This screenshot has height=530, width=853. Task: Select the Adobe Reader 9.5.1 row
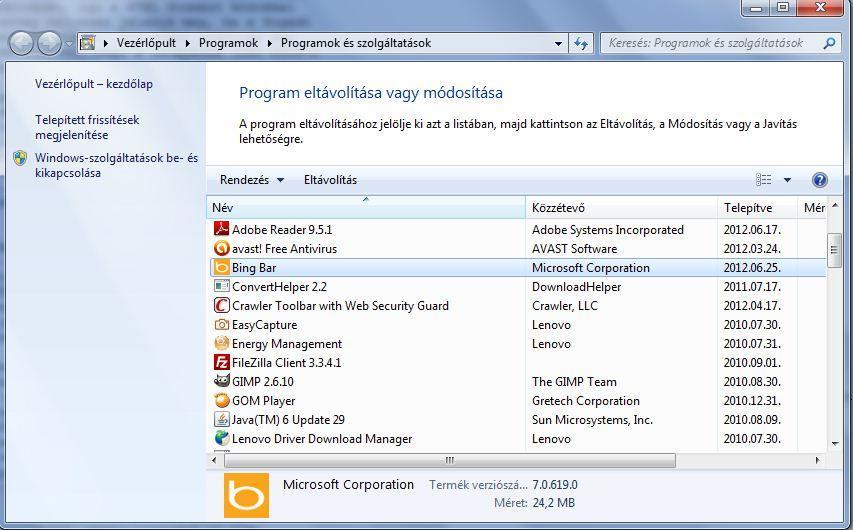point(517,229)
